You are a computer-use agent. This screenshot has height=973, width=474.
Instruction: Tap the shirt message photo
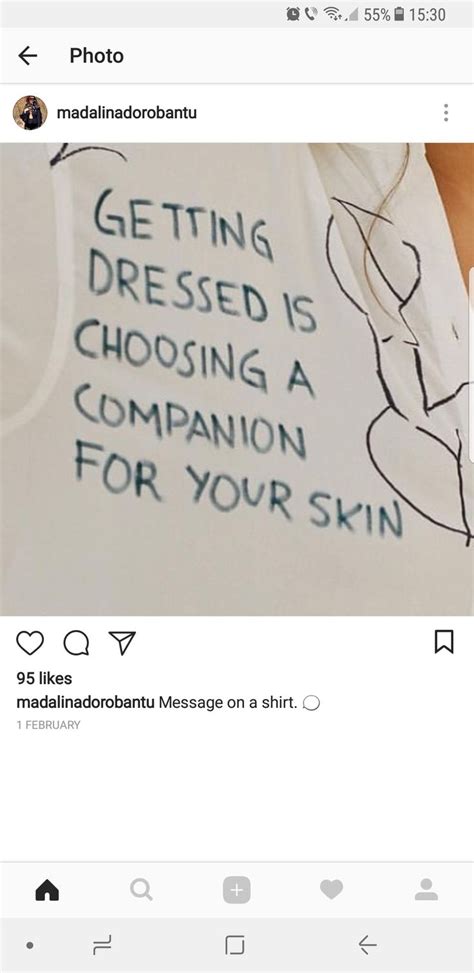click(237, 379)
